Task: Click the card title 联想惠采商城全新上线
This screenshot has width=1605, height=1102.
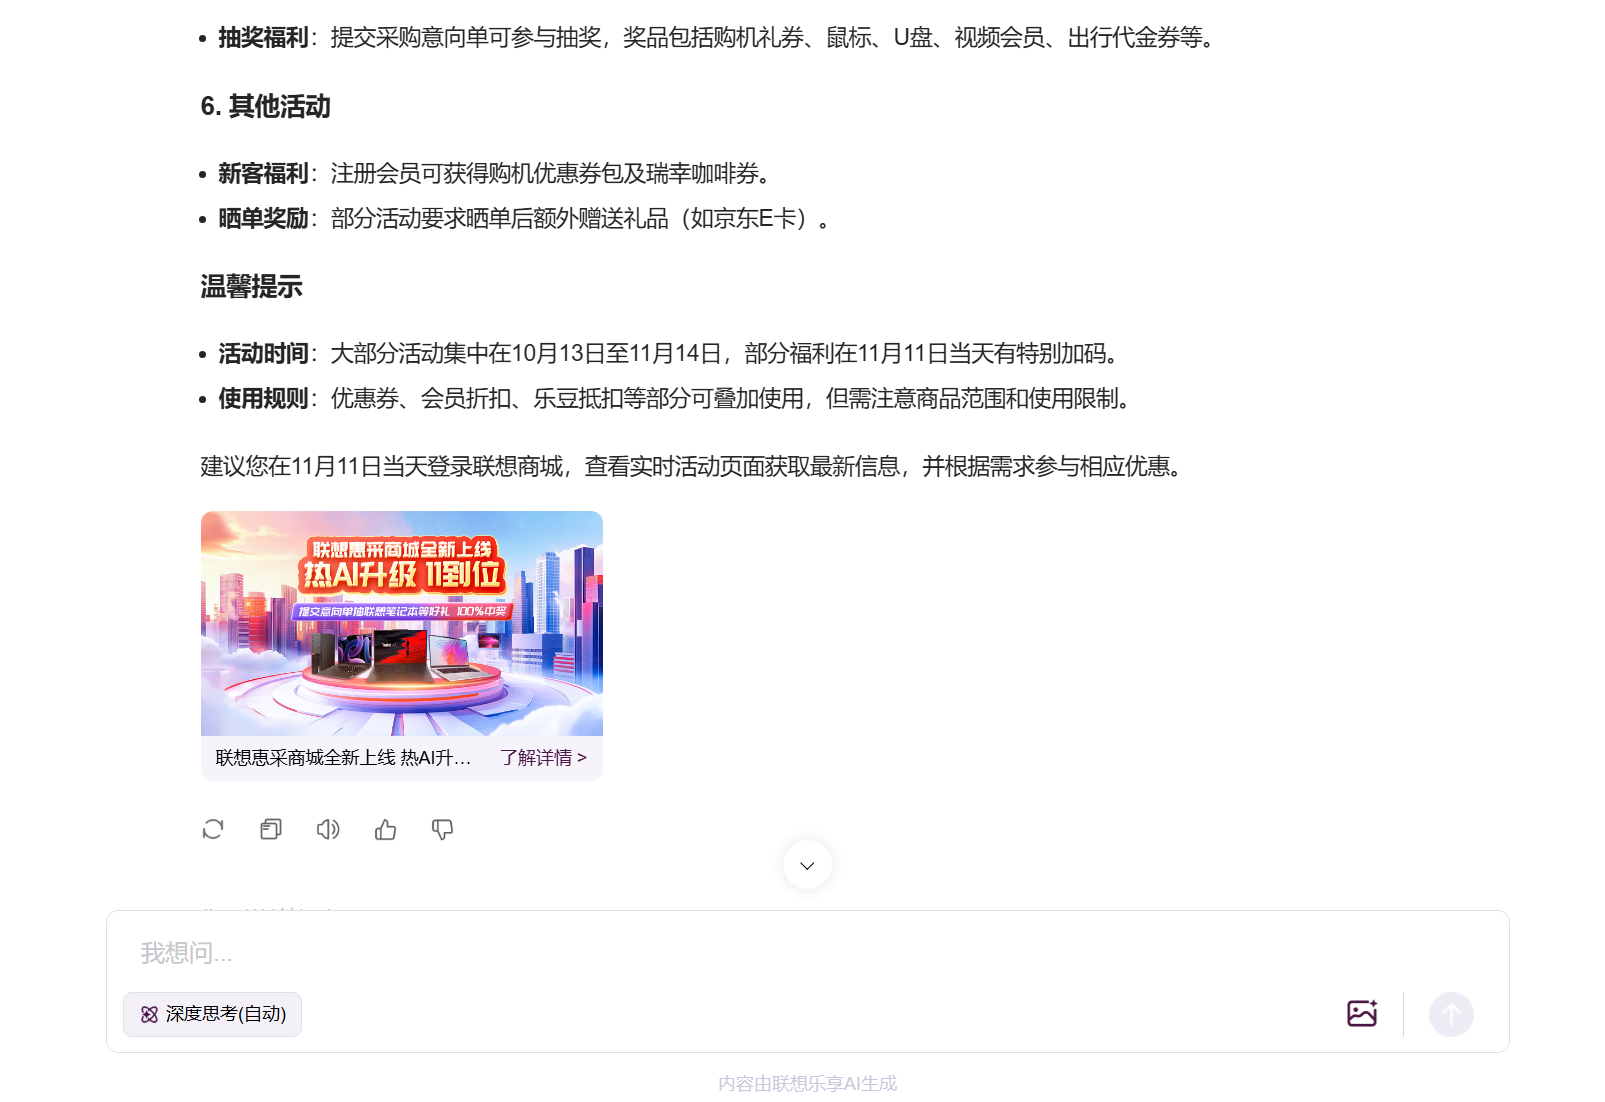Action: click(x=342, y=758)
